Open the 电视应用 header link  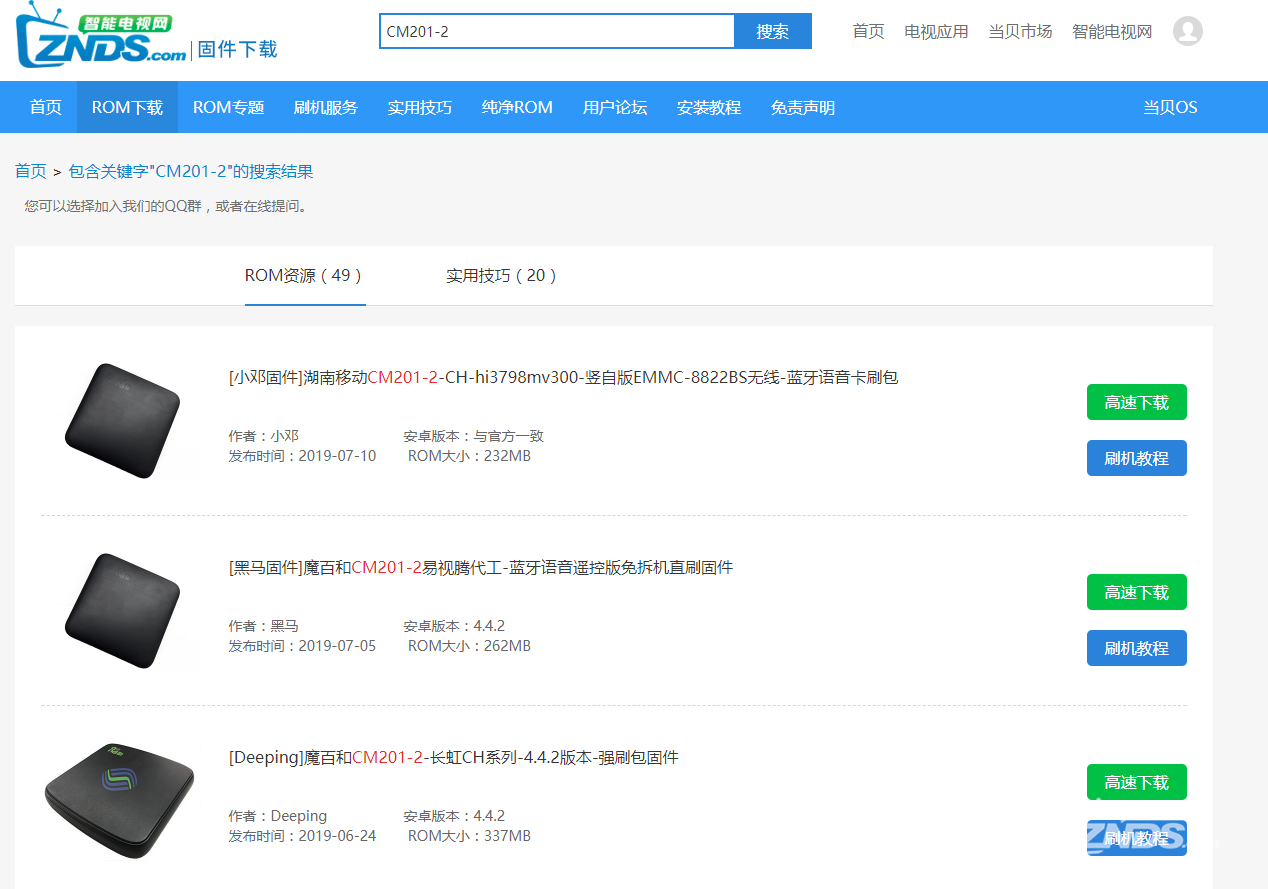[936, 31]
